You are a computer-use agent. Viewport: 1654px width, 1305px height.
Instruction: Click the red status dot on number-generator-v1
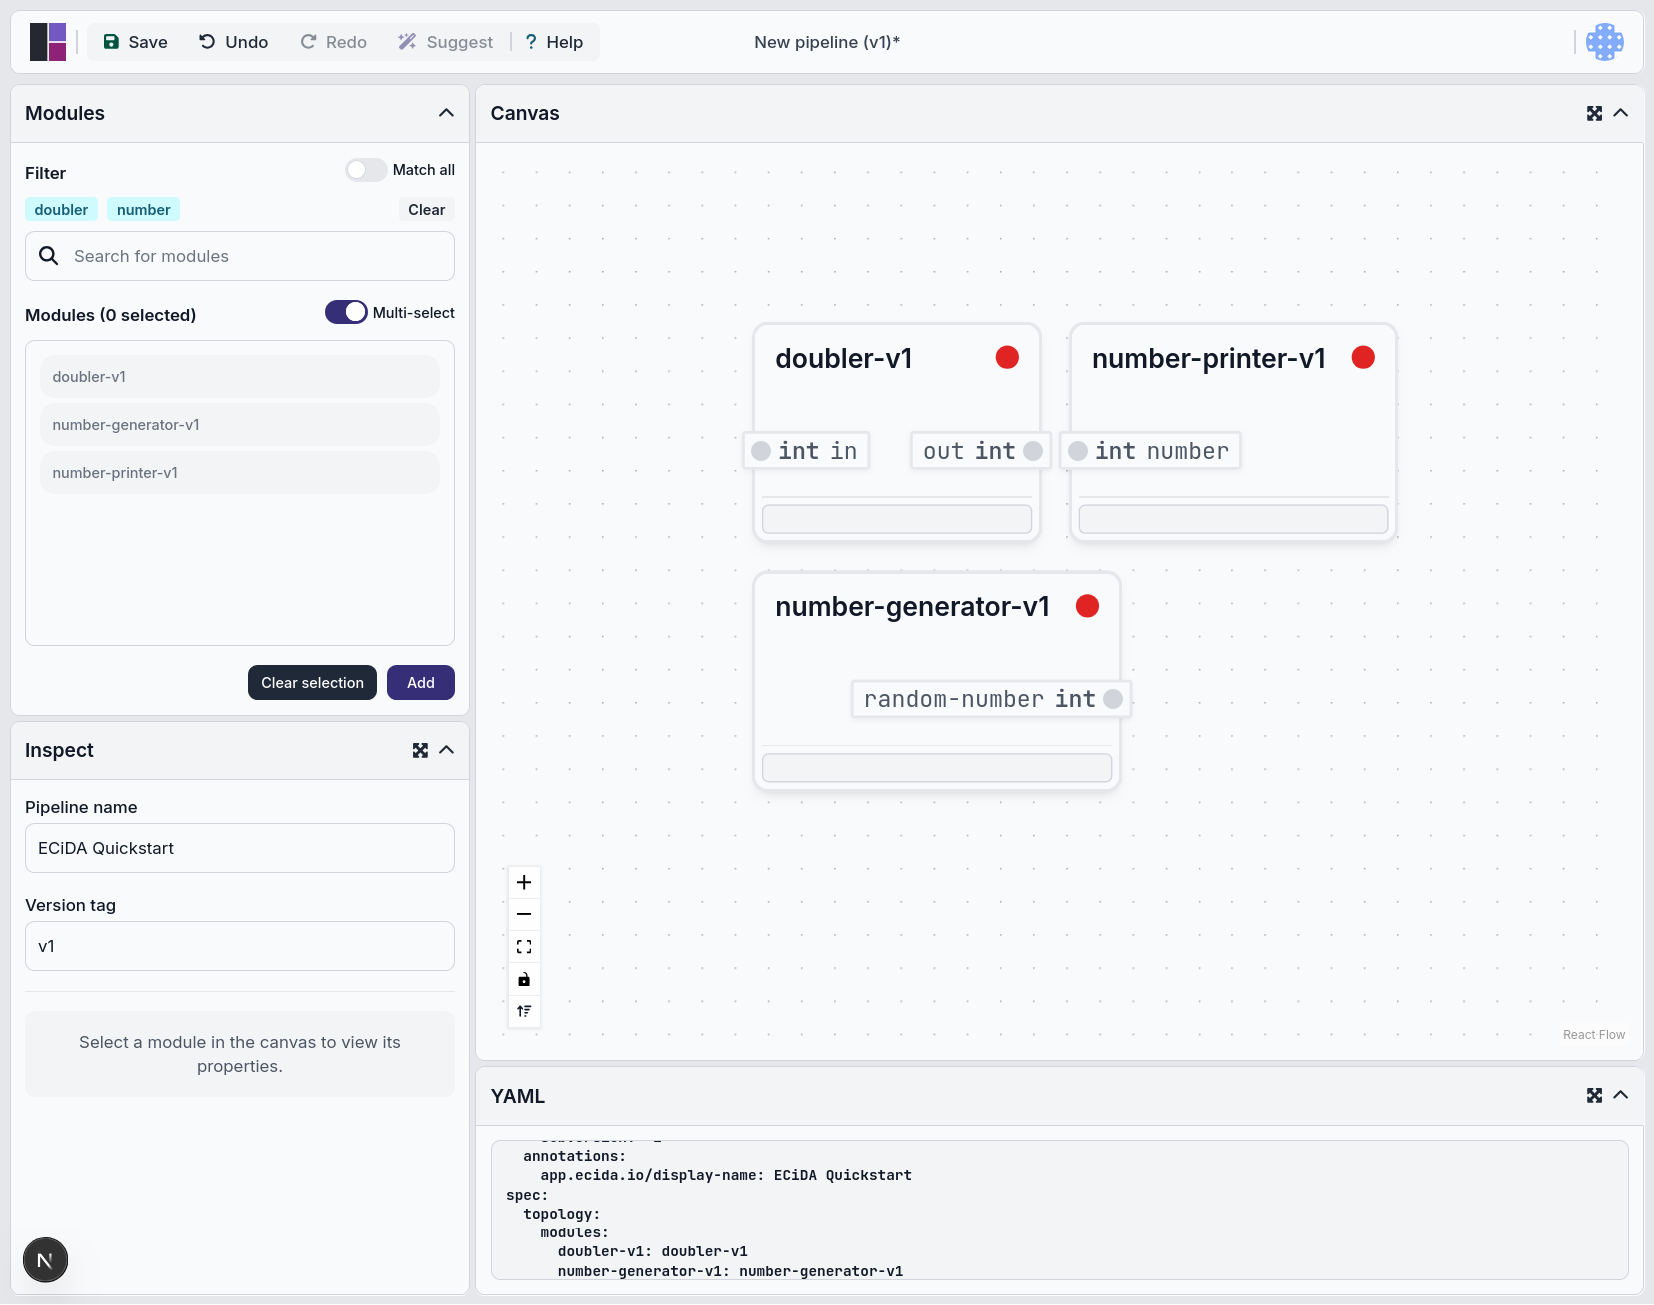pos(1087,606)
